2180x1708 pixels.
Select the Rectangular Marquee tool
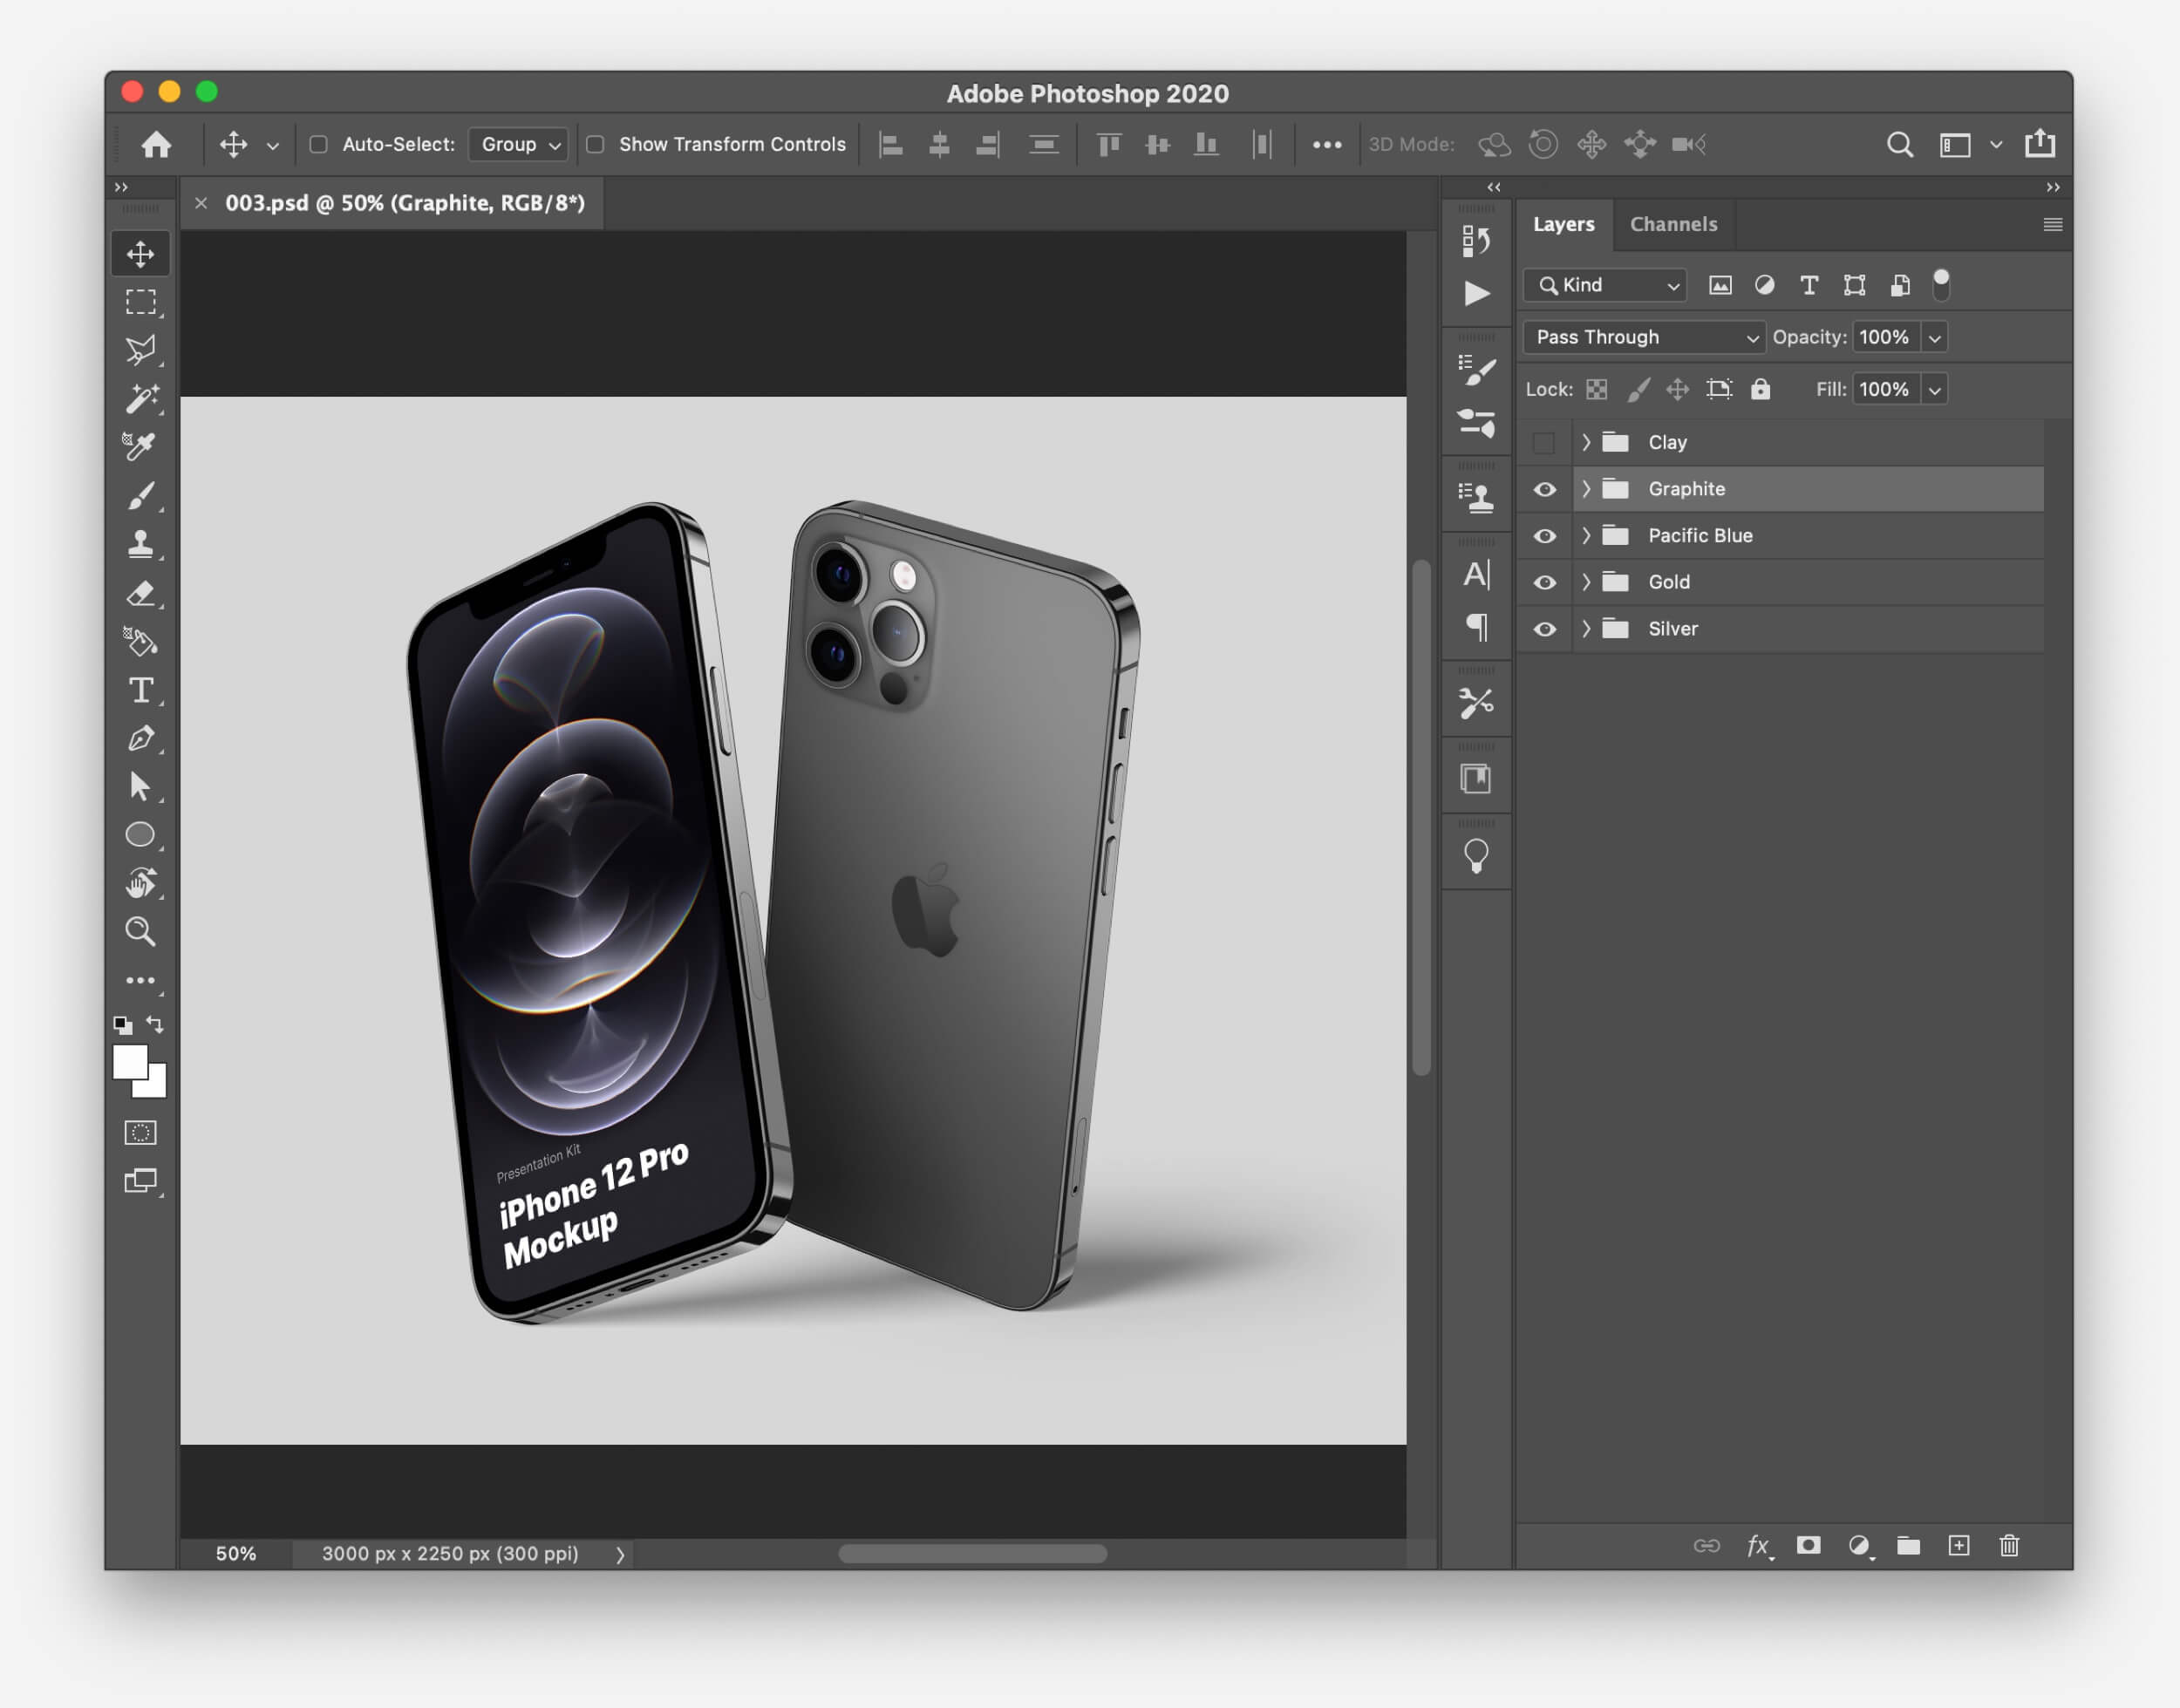(140, 302)
